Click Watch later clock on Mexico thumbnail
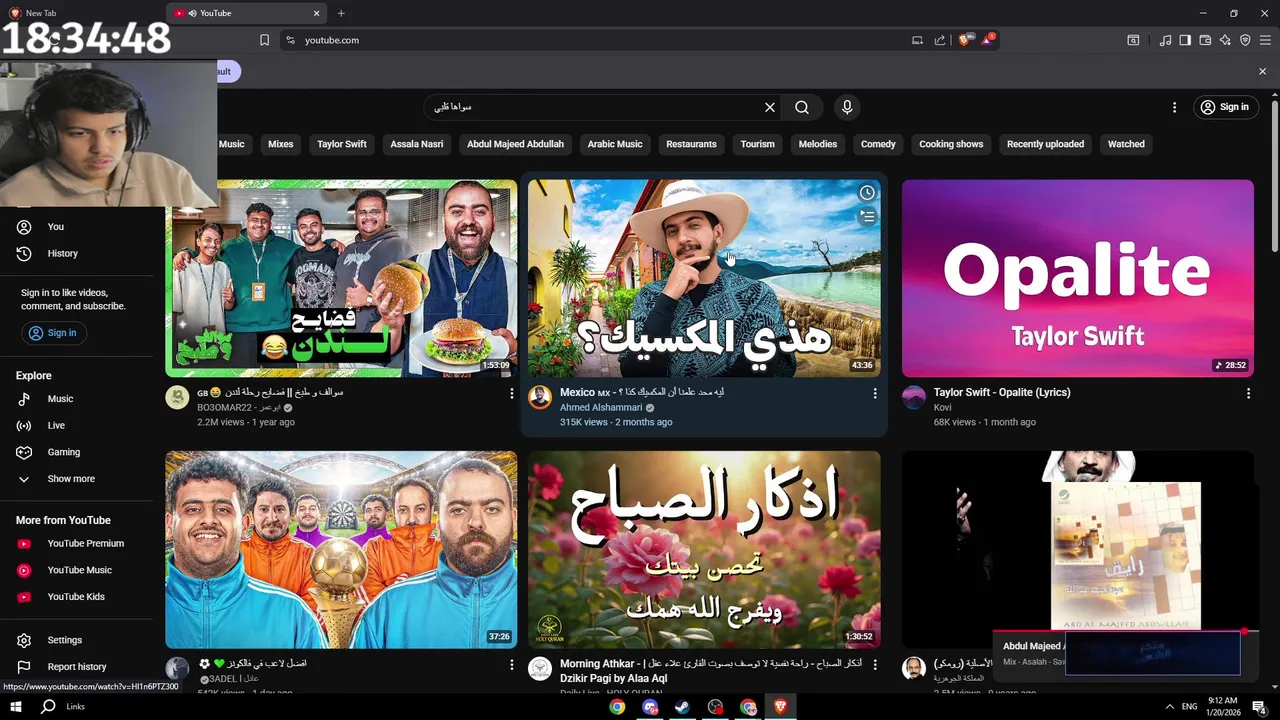This screenshot has height=720, width=1280. point(867,193)
